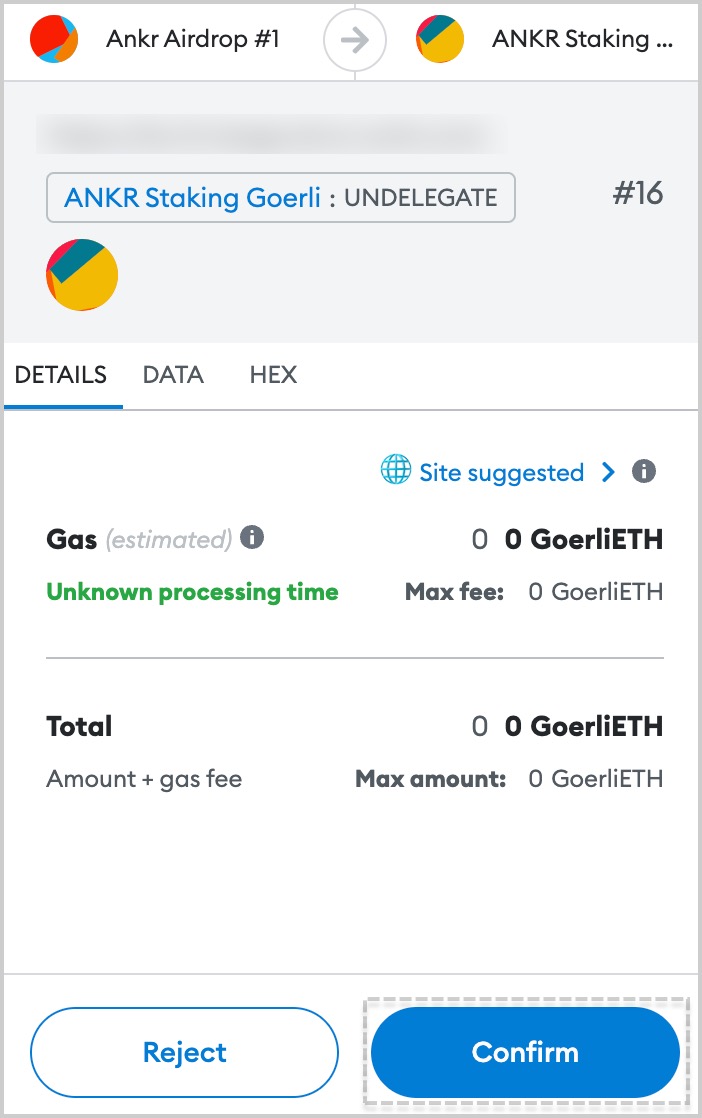Viewport: 702px width, 1118px height.
Task: Click the info icon beside Gas estimated
Action: (252, 536)
